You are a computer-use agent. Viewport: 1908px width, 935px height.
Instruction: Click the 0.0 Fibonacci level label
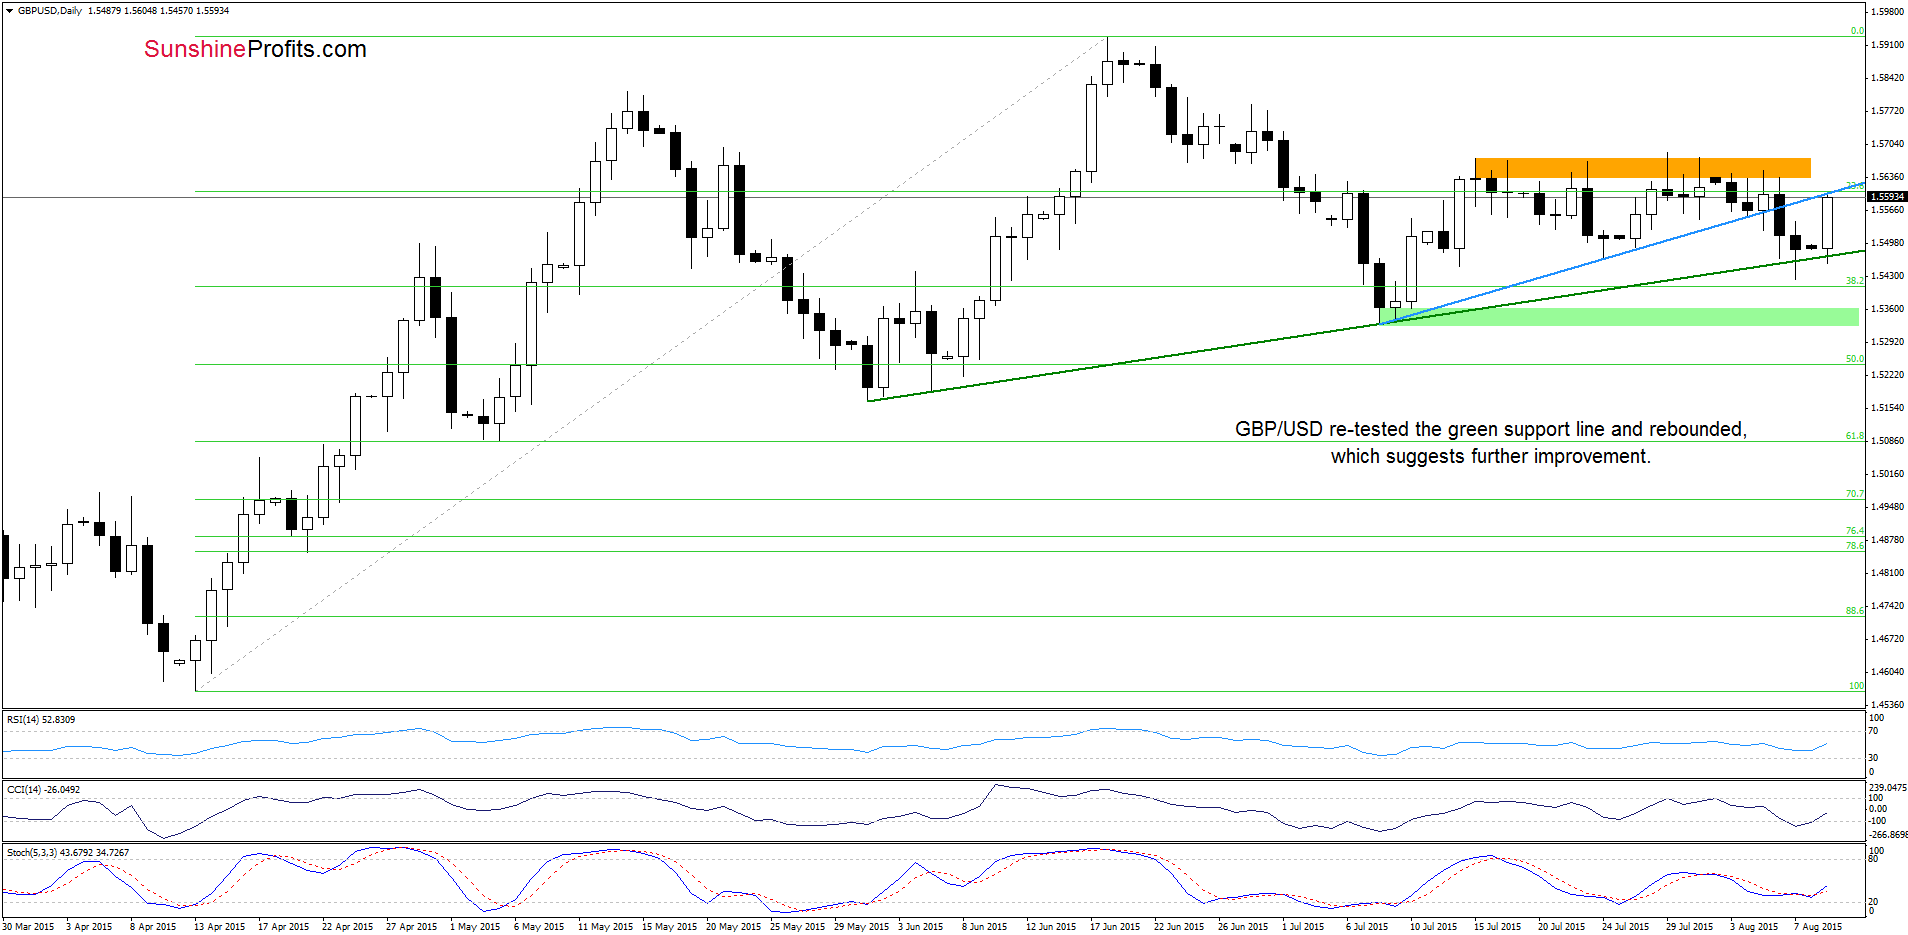[1857, 31]
